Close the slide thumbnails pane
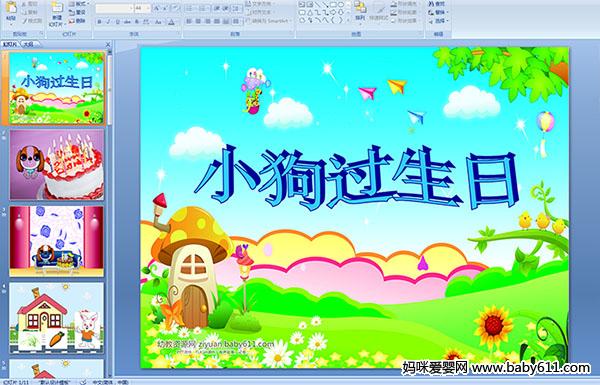This screenshot has width=600, height=385. click(108, 45)
